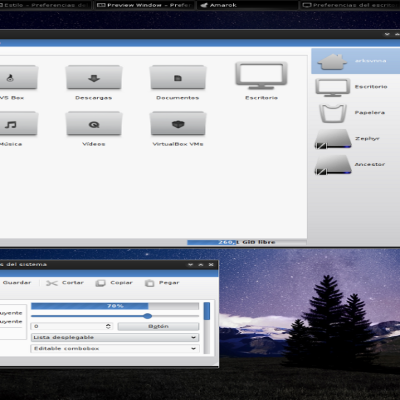Switch to Preferencias del escritorio taskbar entry
Image resolution: width=400 pixels, height=400 pixels.
(x=350, y=5)
